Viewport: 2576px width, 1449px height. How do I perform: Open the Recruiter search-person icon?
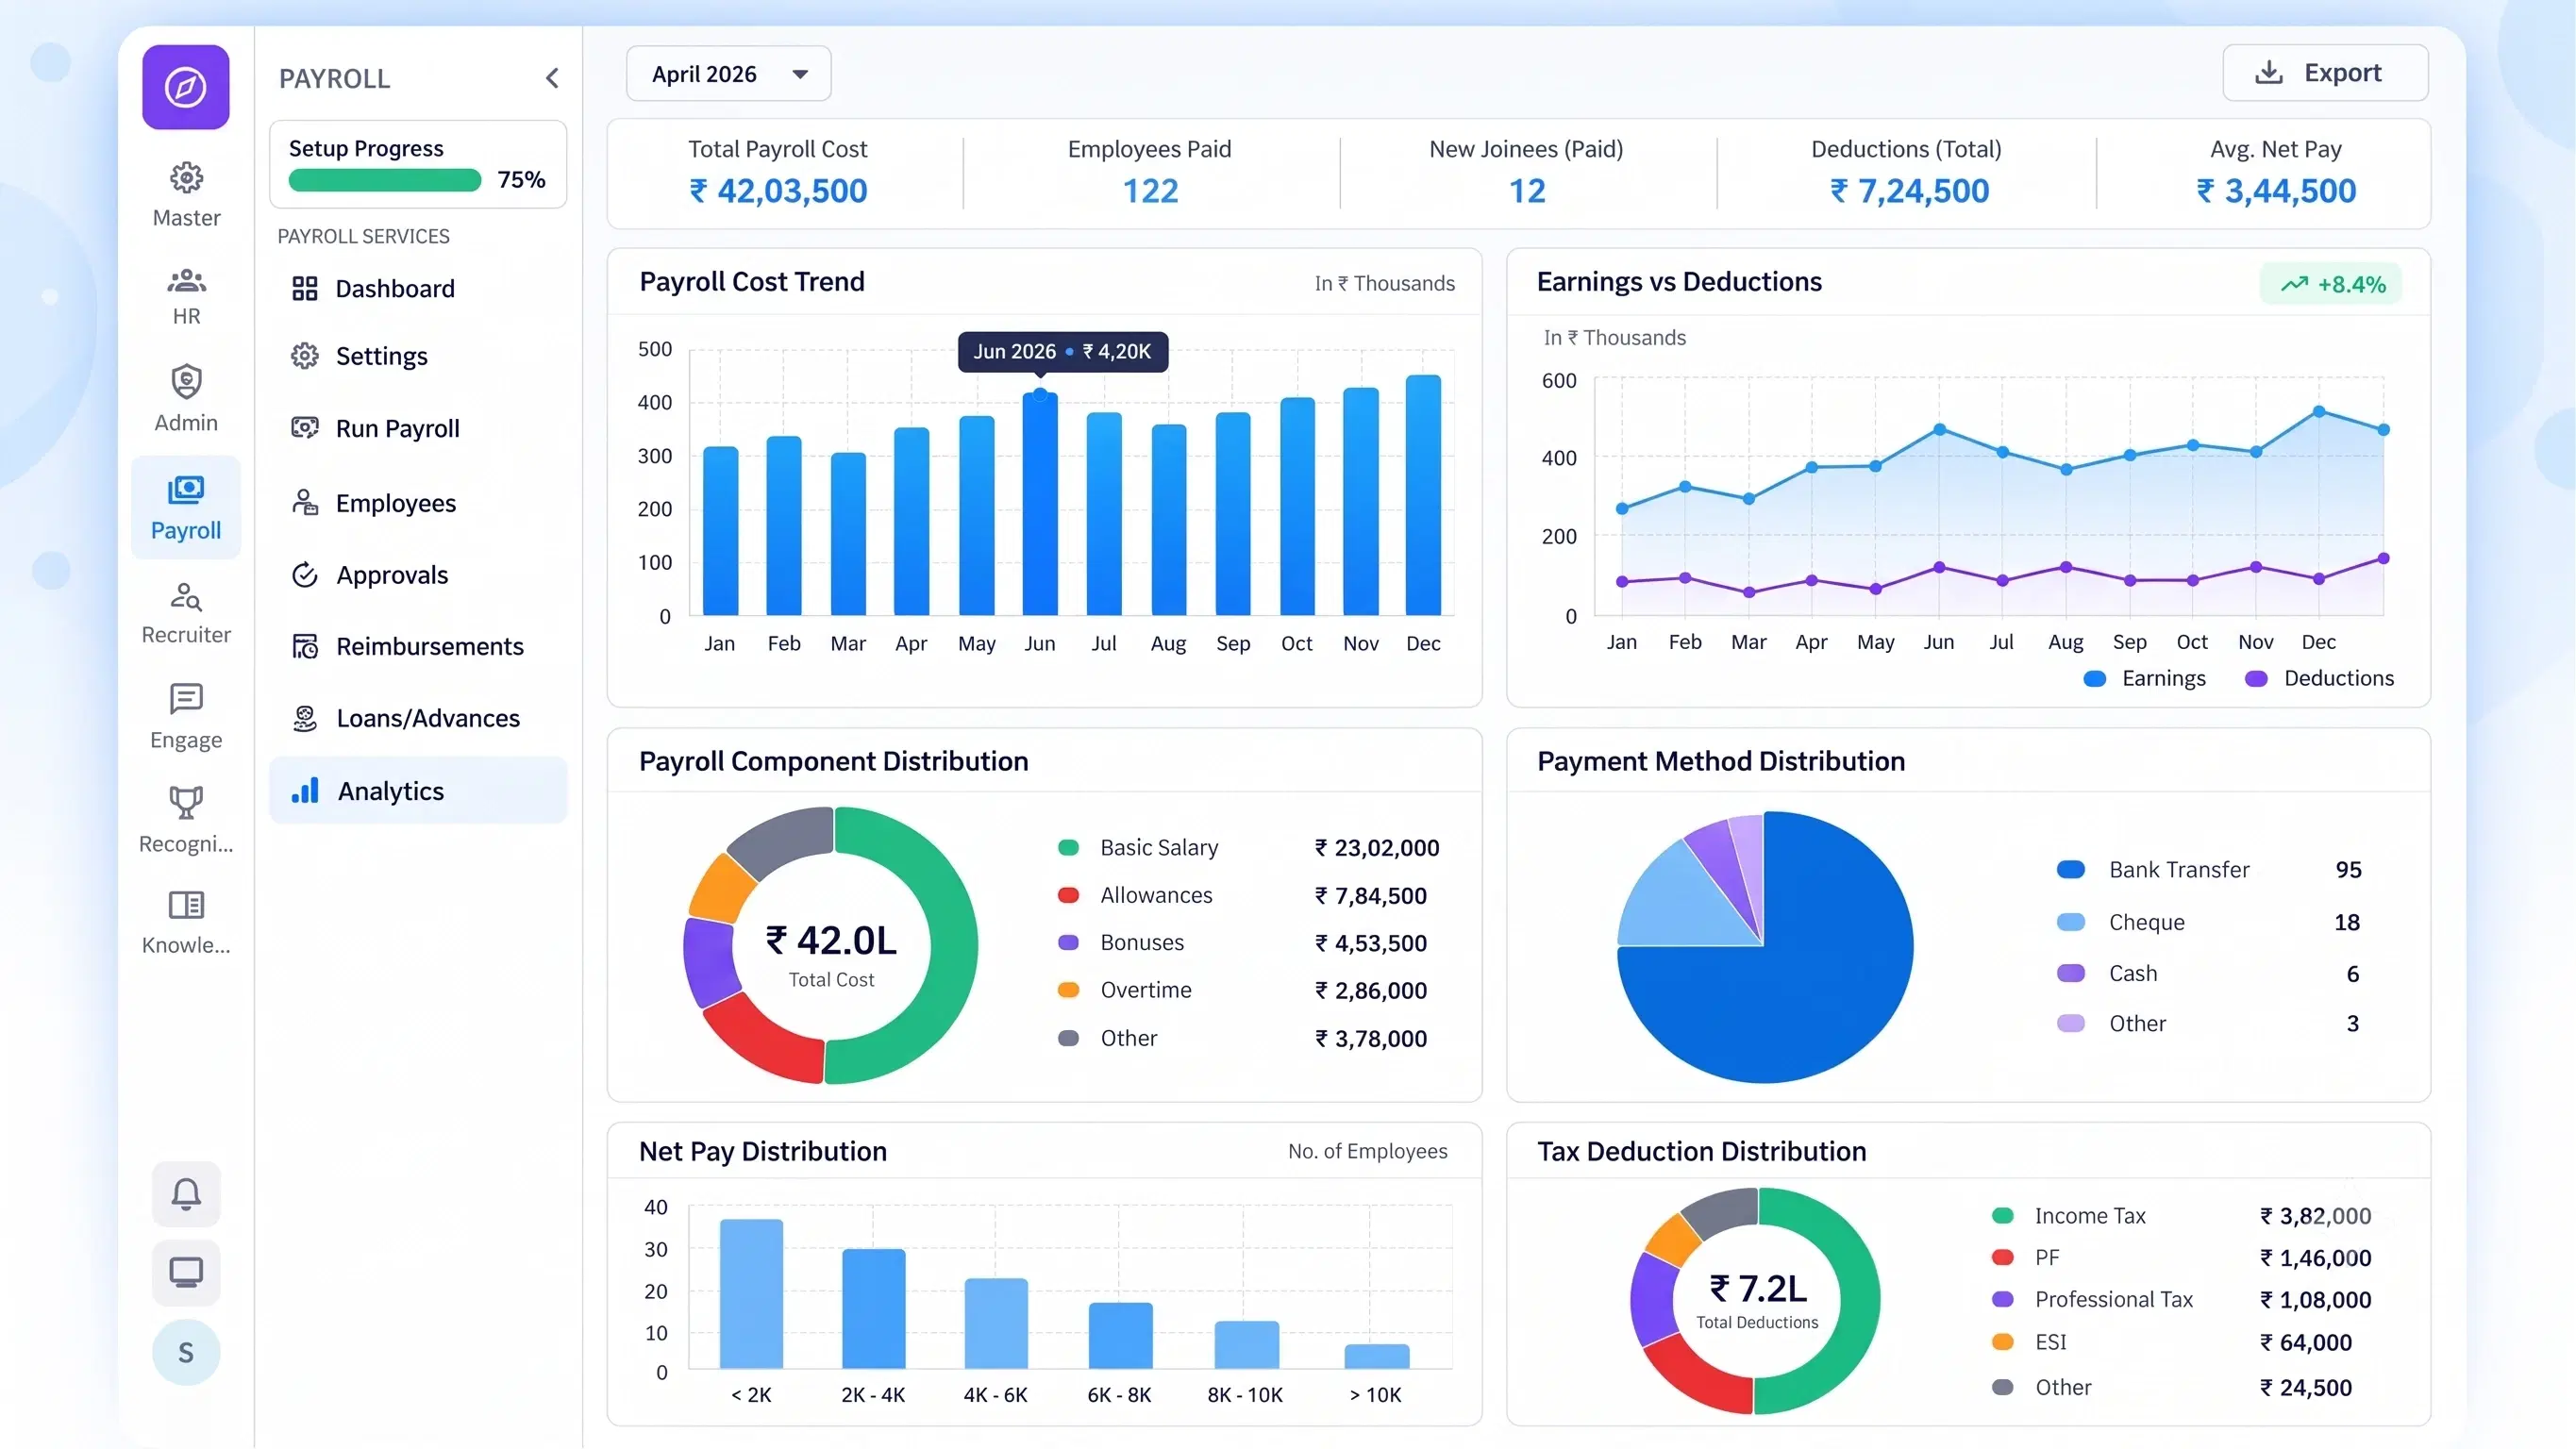pyautogui.click(x=186, y=597)
